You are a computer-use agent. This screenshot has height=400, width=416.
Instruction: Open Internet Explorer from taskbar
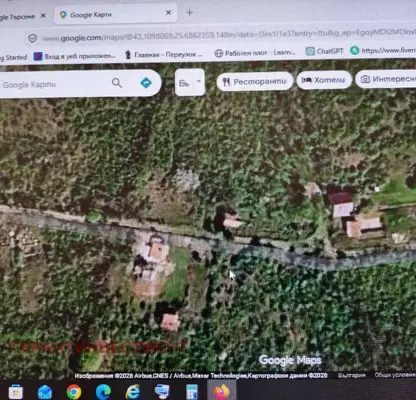point(133,392)
